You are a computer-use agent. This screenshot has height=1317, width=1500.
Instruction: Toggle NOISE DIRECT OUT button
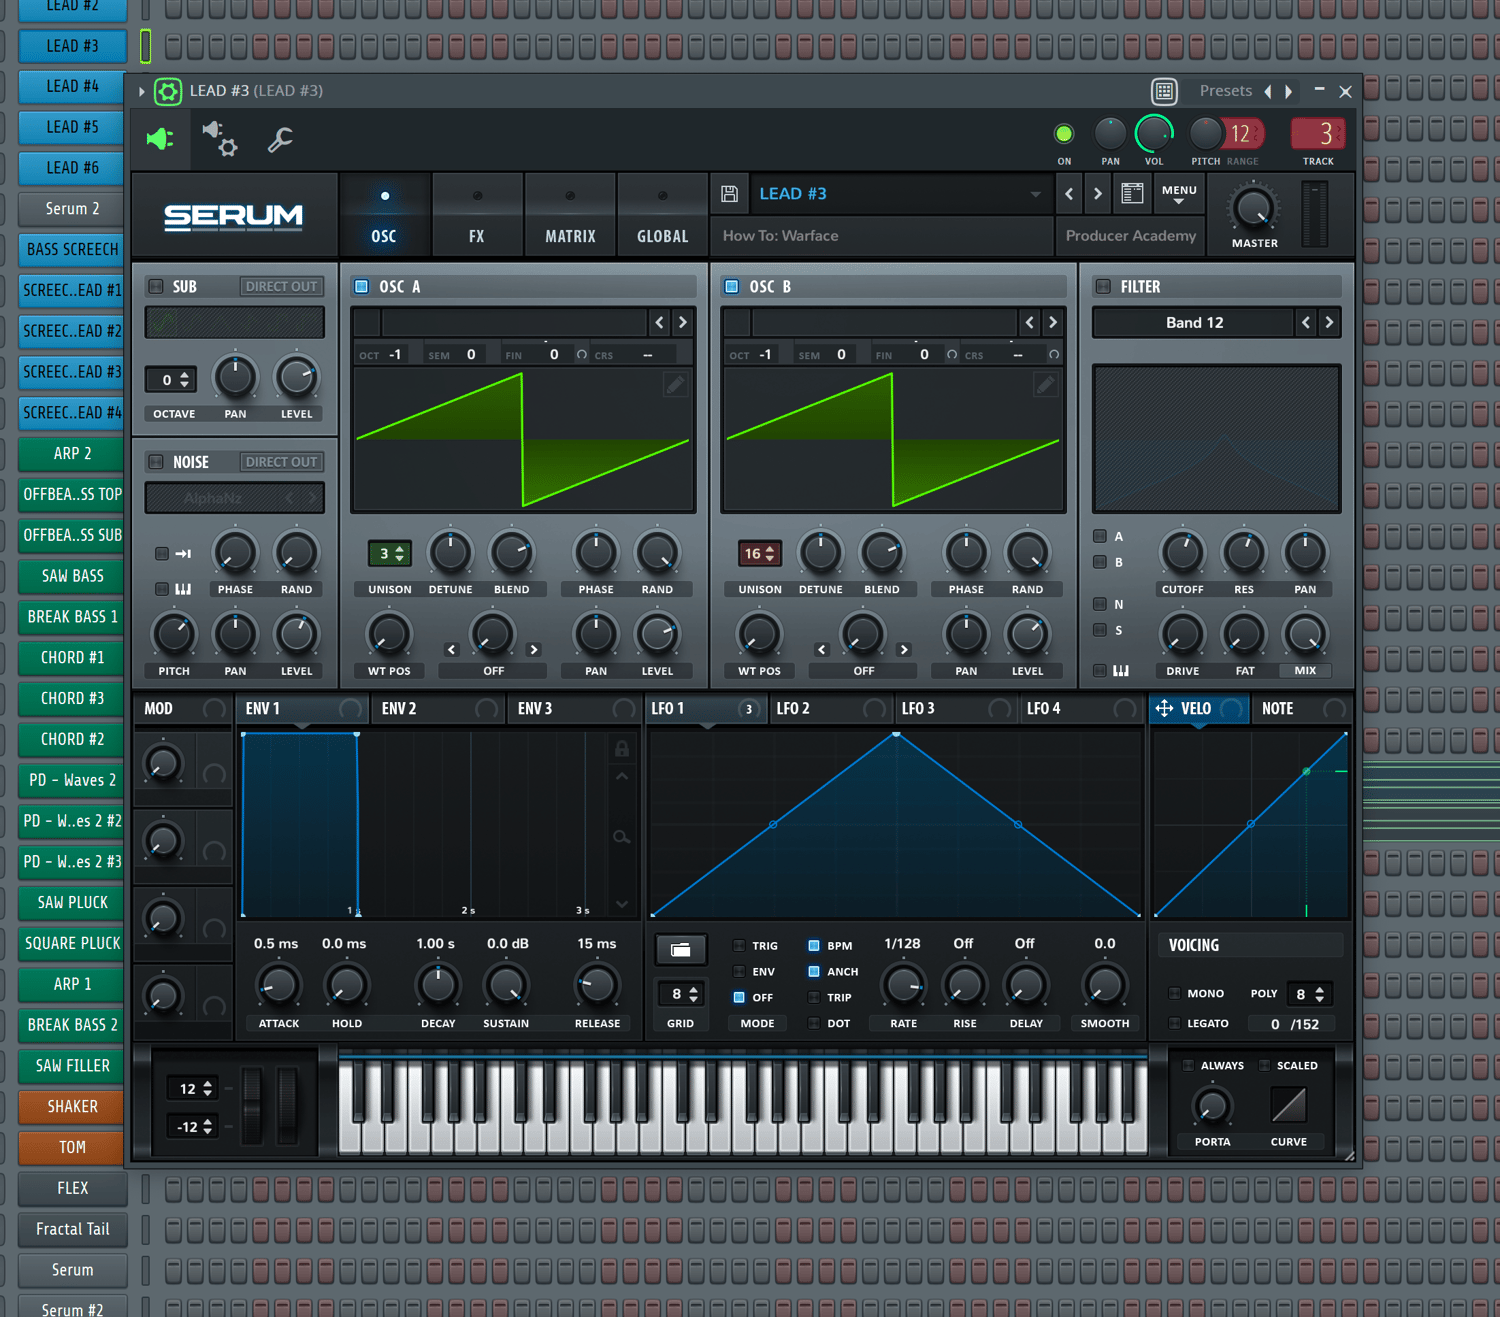pyautogui.click(x=281, y=462)
